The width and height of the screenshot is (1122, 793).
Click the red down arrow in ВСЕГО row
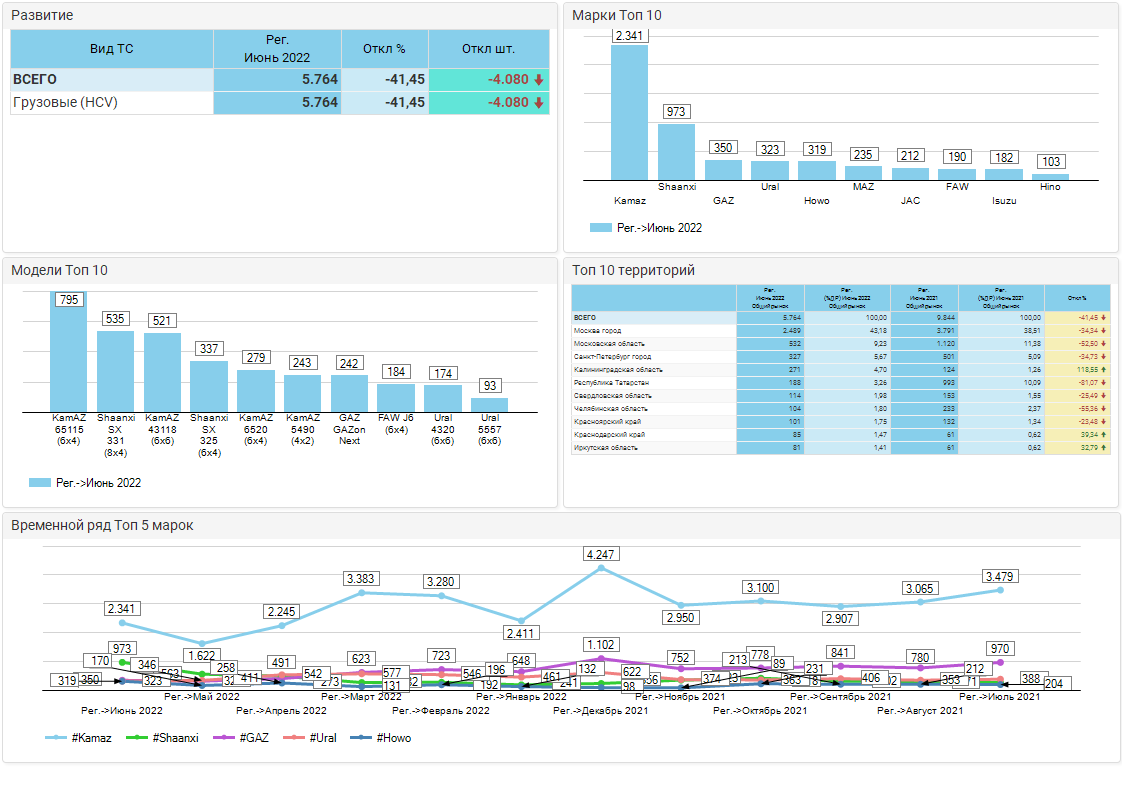[x=538, y=80]
